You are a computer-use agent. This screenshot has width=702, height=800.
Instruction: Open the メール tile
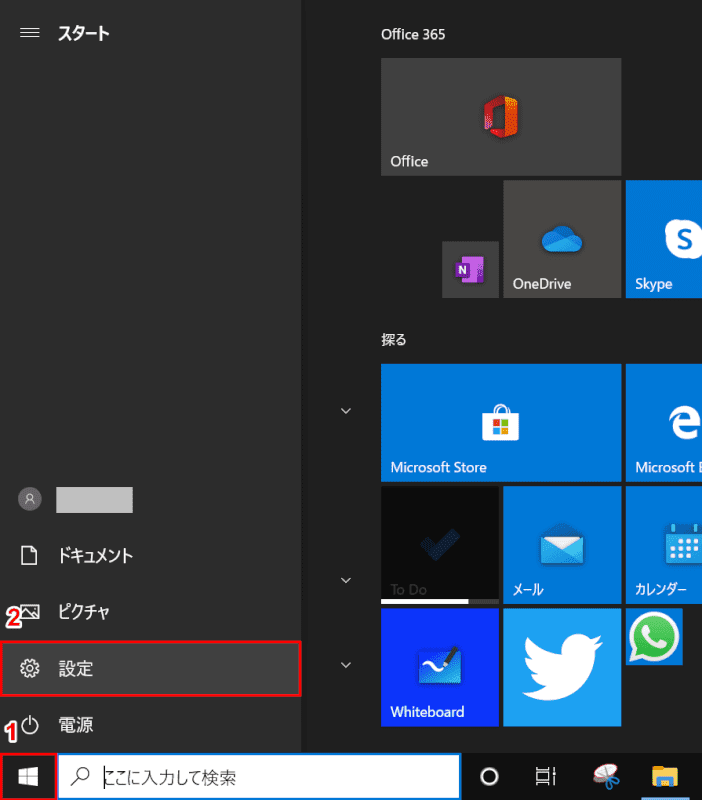[562, 545]
